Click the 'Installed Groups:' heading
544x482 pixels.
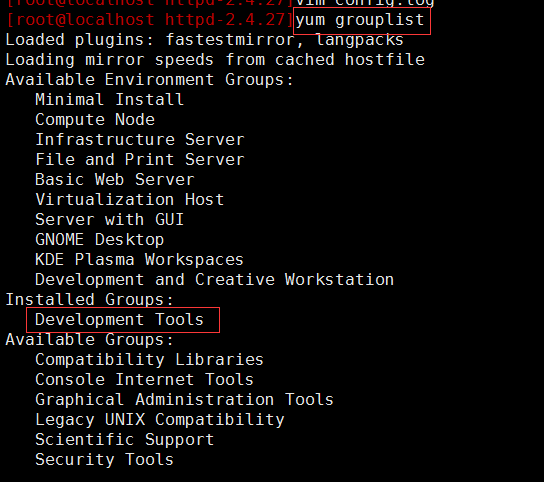tap(89, 299)
